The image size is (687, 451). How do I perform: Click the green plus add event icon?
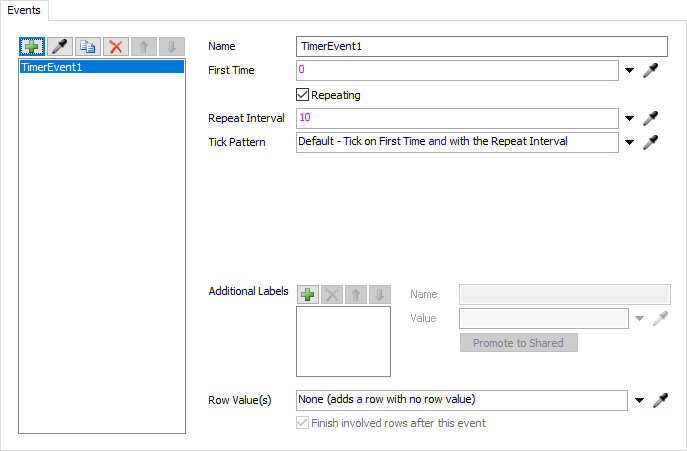pos(32,47)
